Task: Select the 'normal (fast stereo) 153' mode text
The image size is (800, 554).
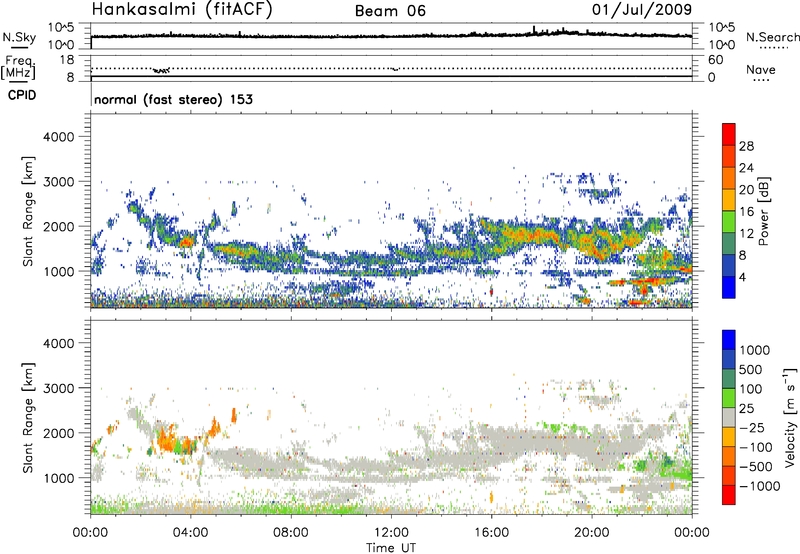Action: [x=173, y=99]
